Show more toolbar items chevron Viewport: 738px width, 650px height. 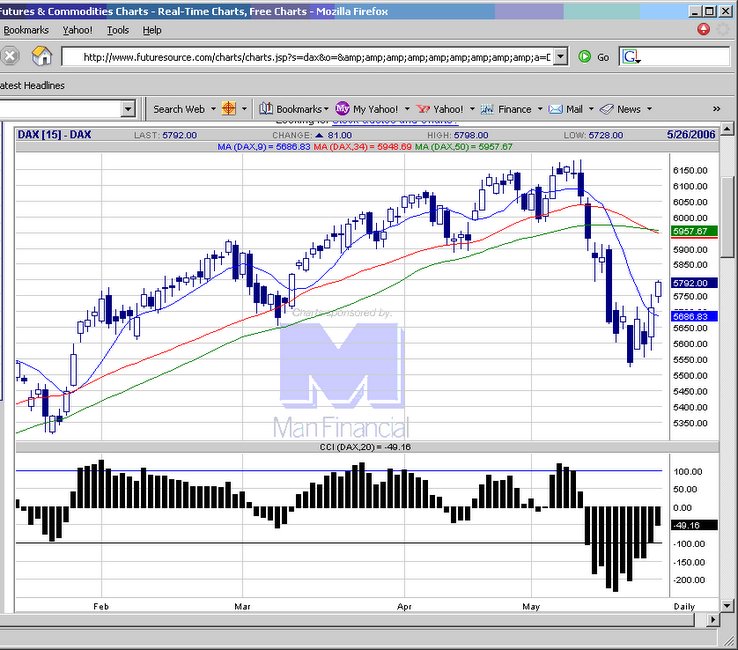(x=716, y=109)
